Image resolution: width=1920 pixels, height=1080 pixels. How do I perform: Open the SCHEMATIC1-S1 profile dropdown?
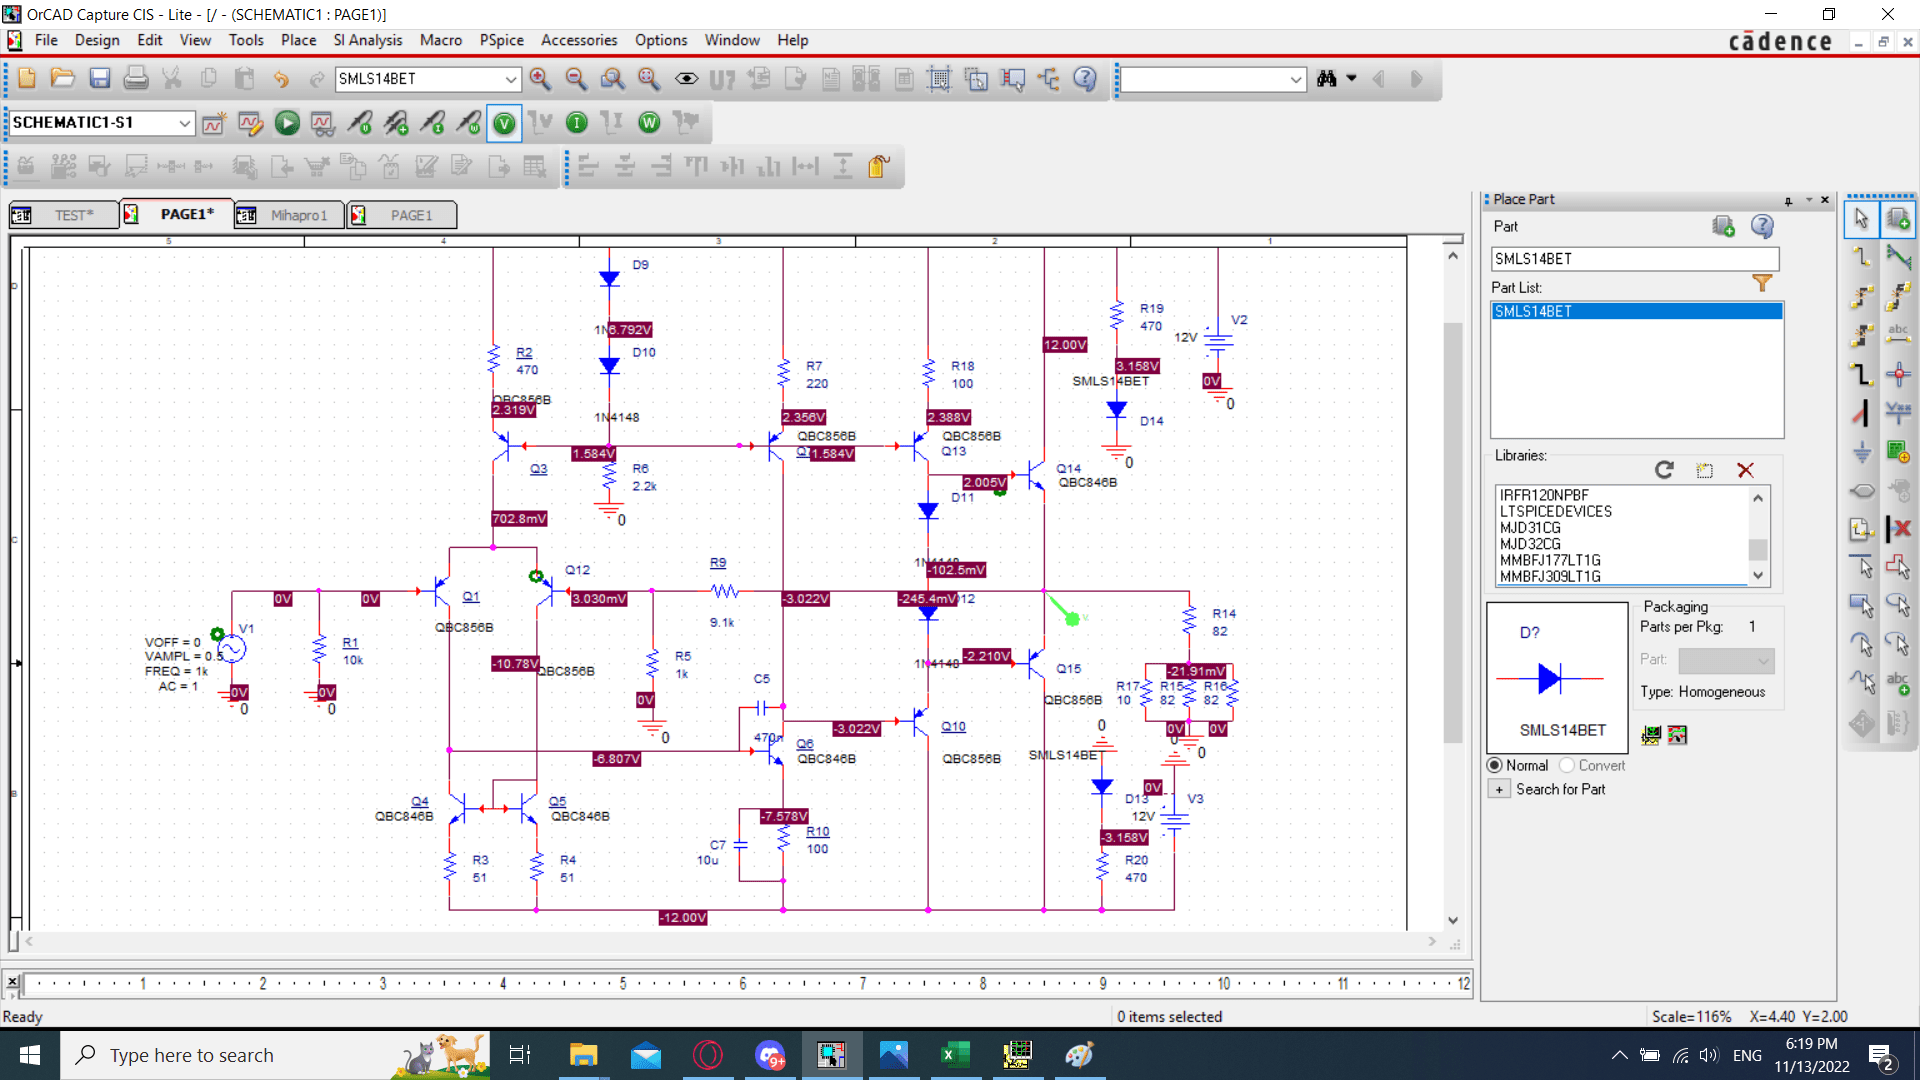point(185,123)
